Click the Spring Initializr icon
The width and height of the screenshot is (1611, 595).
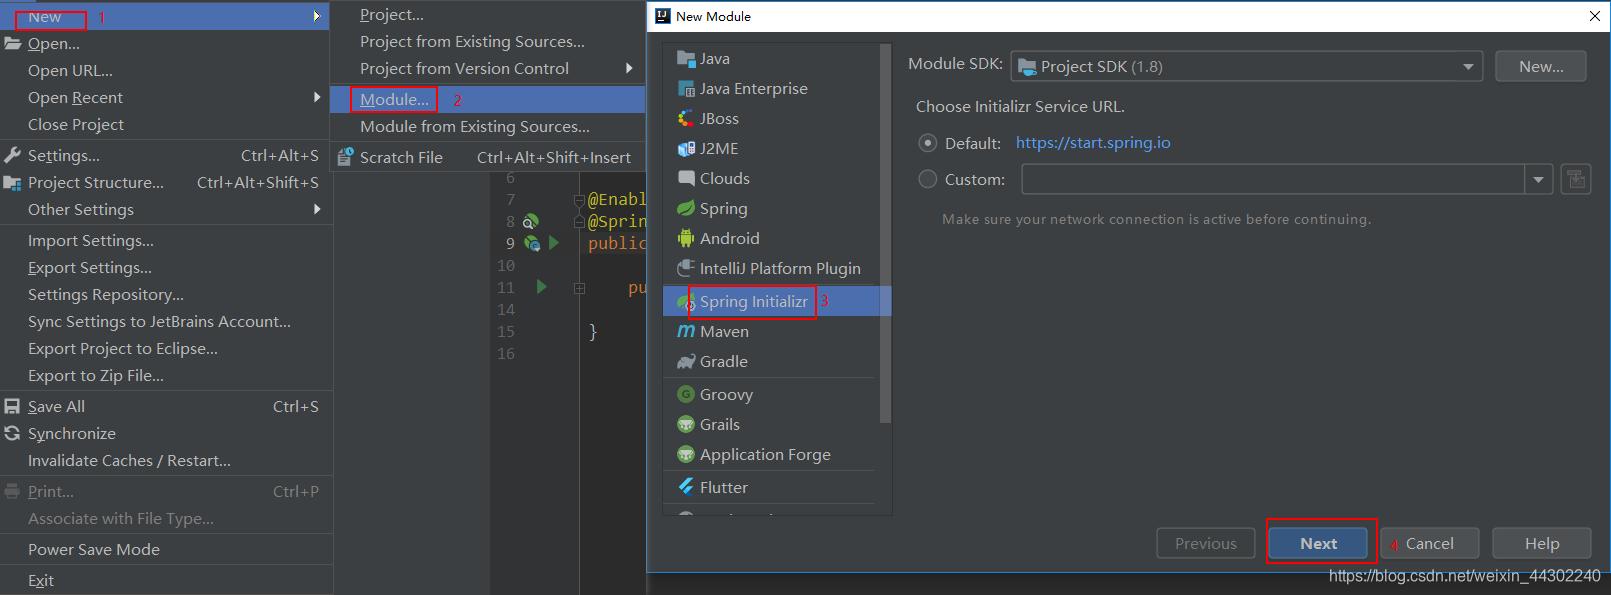(x=686, y=301)
